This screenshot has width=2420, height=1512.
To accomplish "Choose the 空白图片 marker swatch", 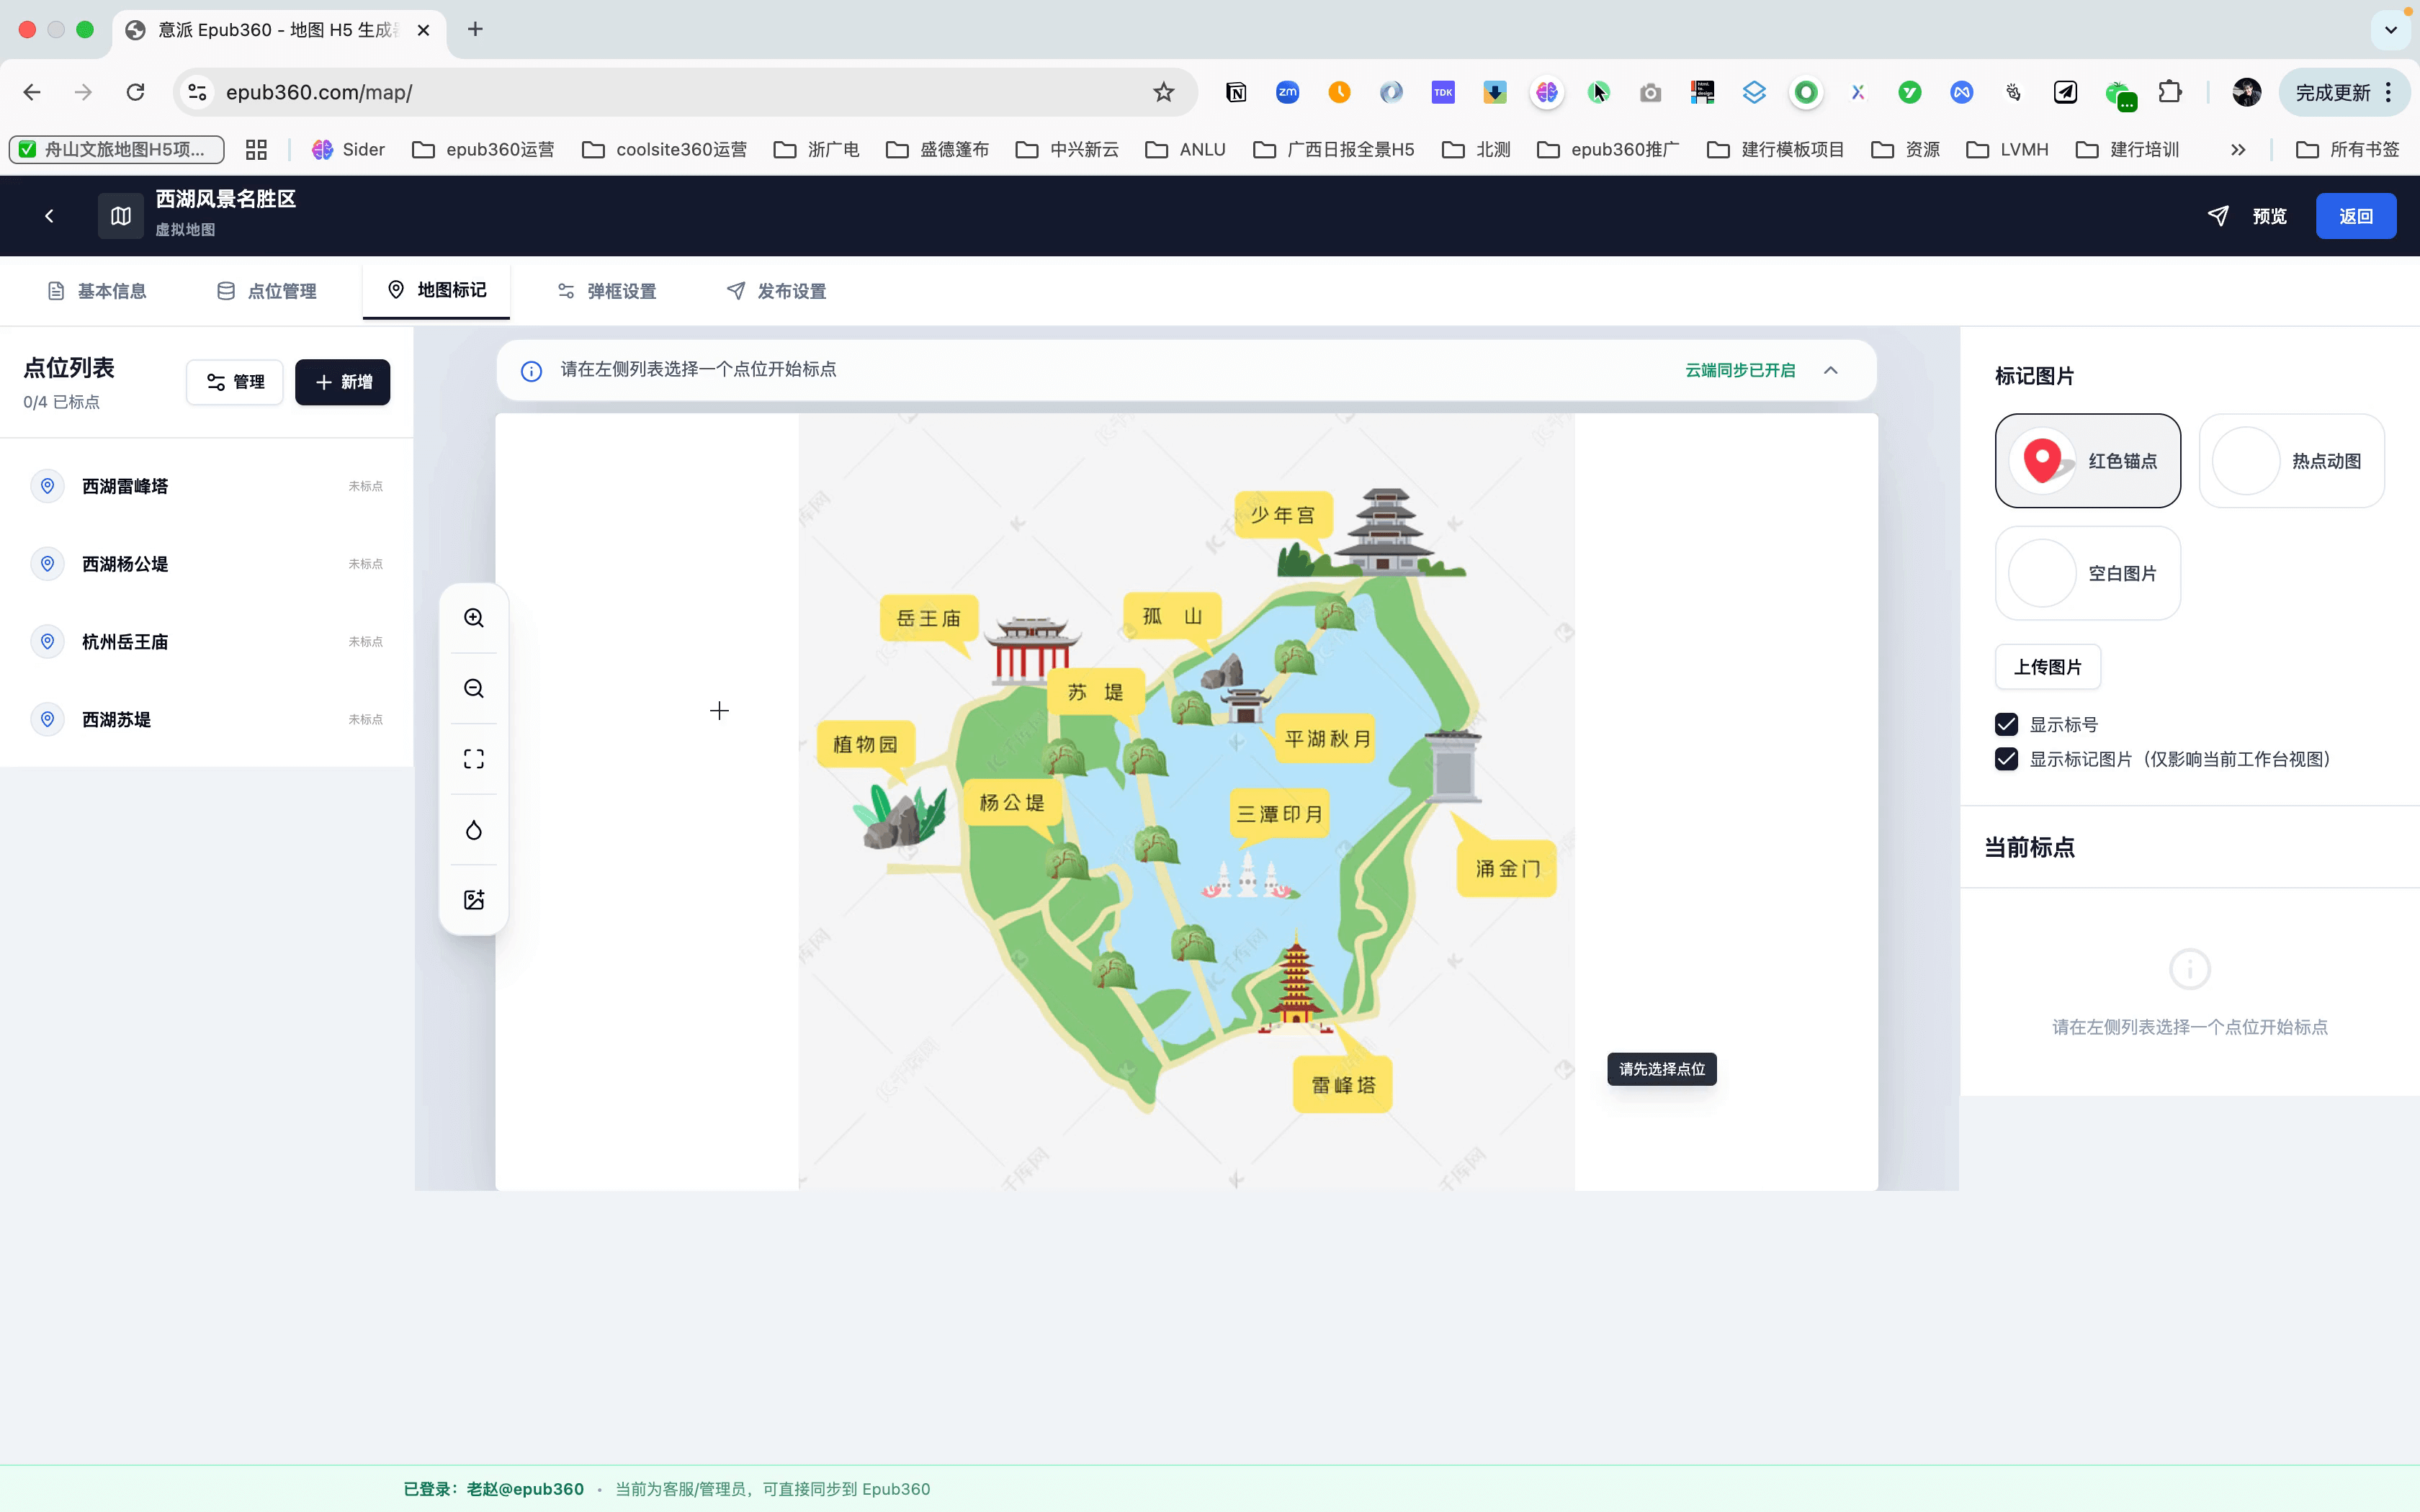I will click(x=2087, y=573).
